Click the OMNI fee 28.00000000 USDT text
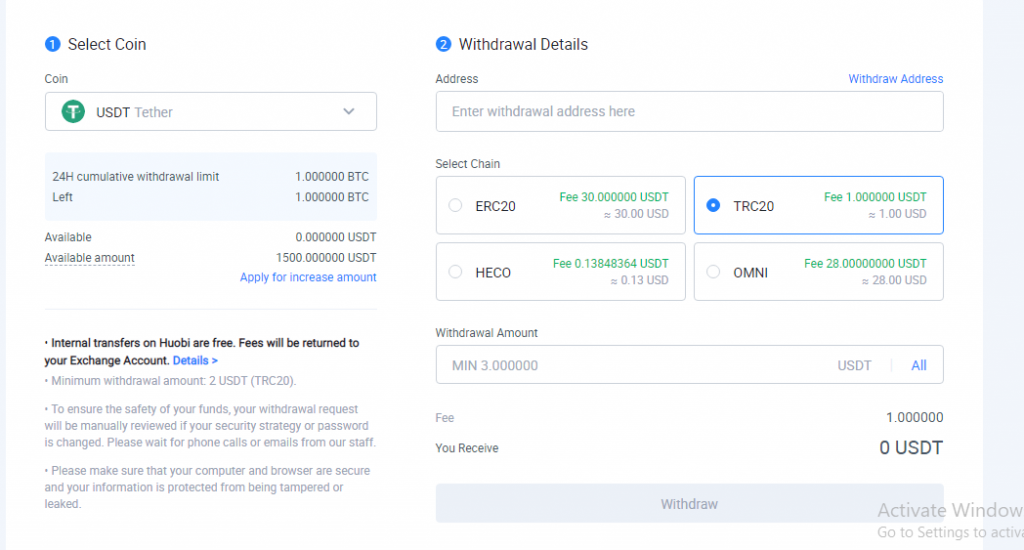The image size is (1024, 550). tap(865, 263)
